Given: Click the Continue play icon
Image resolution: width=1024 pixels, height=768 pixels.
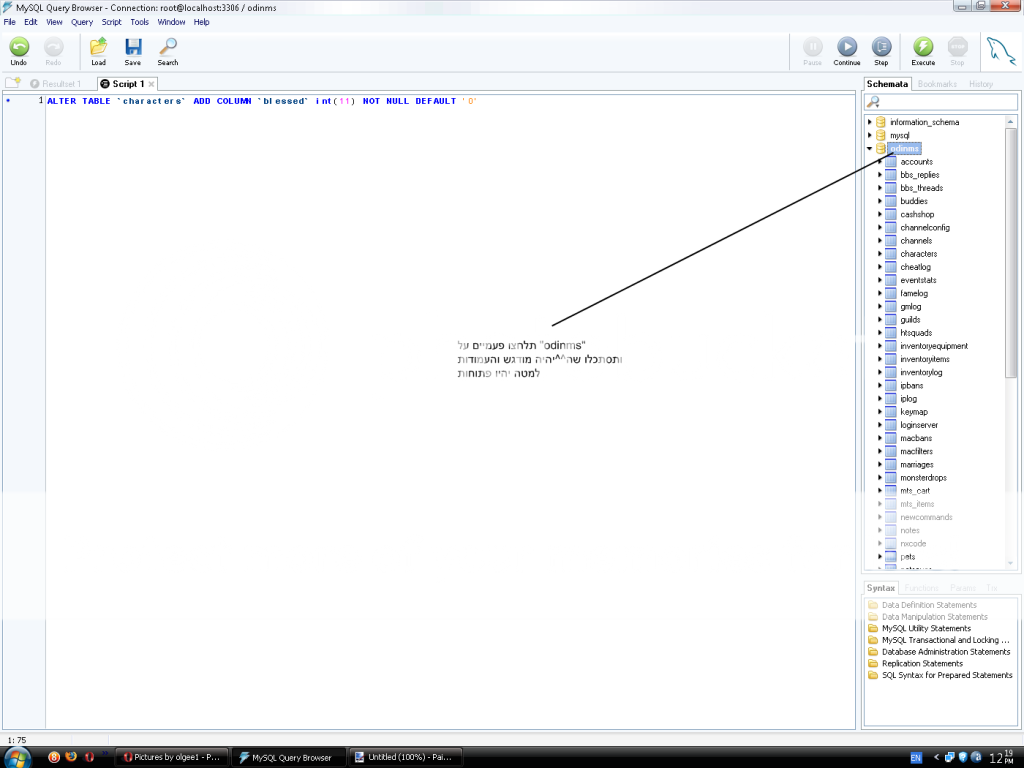Looking at the screenshot, I should pos(847,47).
